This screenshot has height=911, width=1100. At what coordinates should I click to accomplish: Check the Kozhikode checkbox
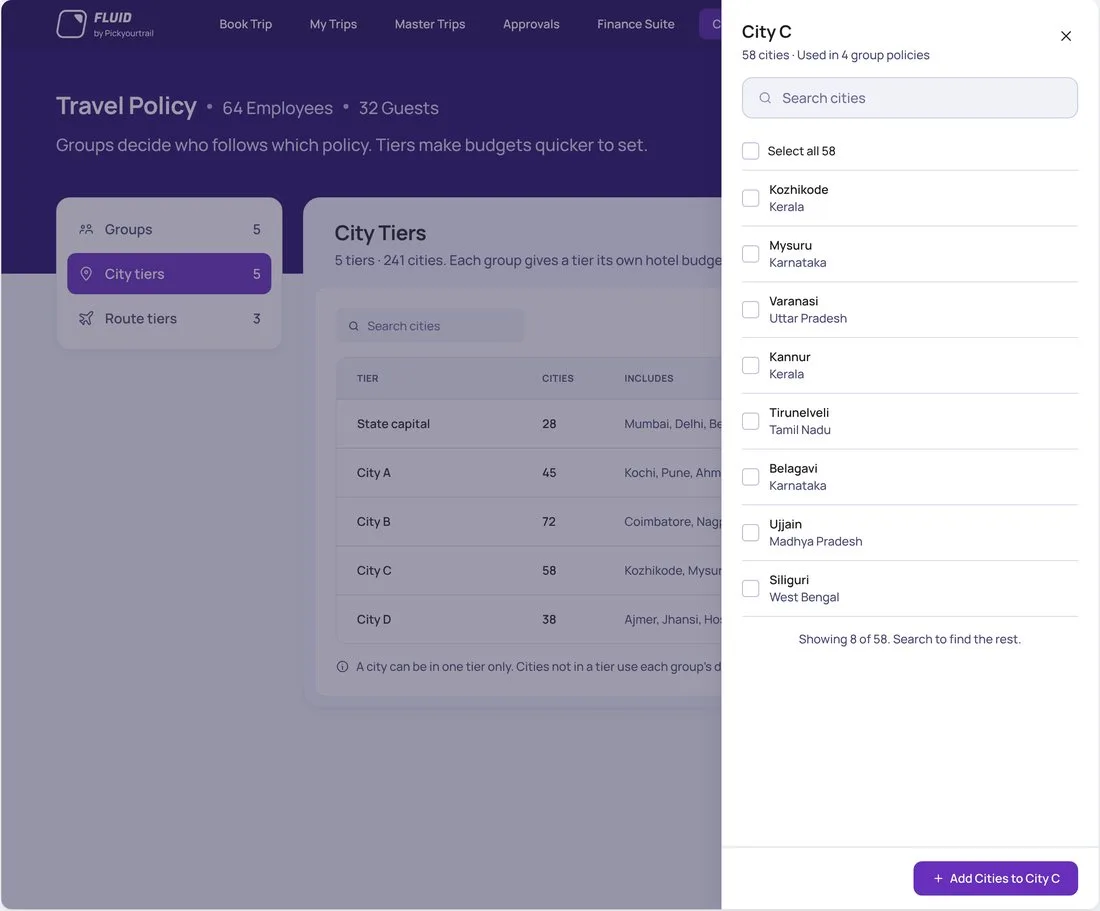tap(751, 198)
